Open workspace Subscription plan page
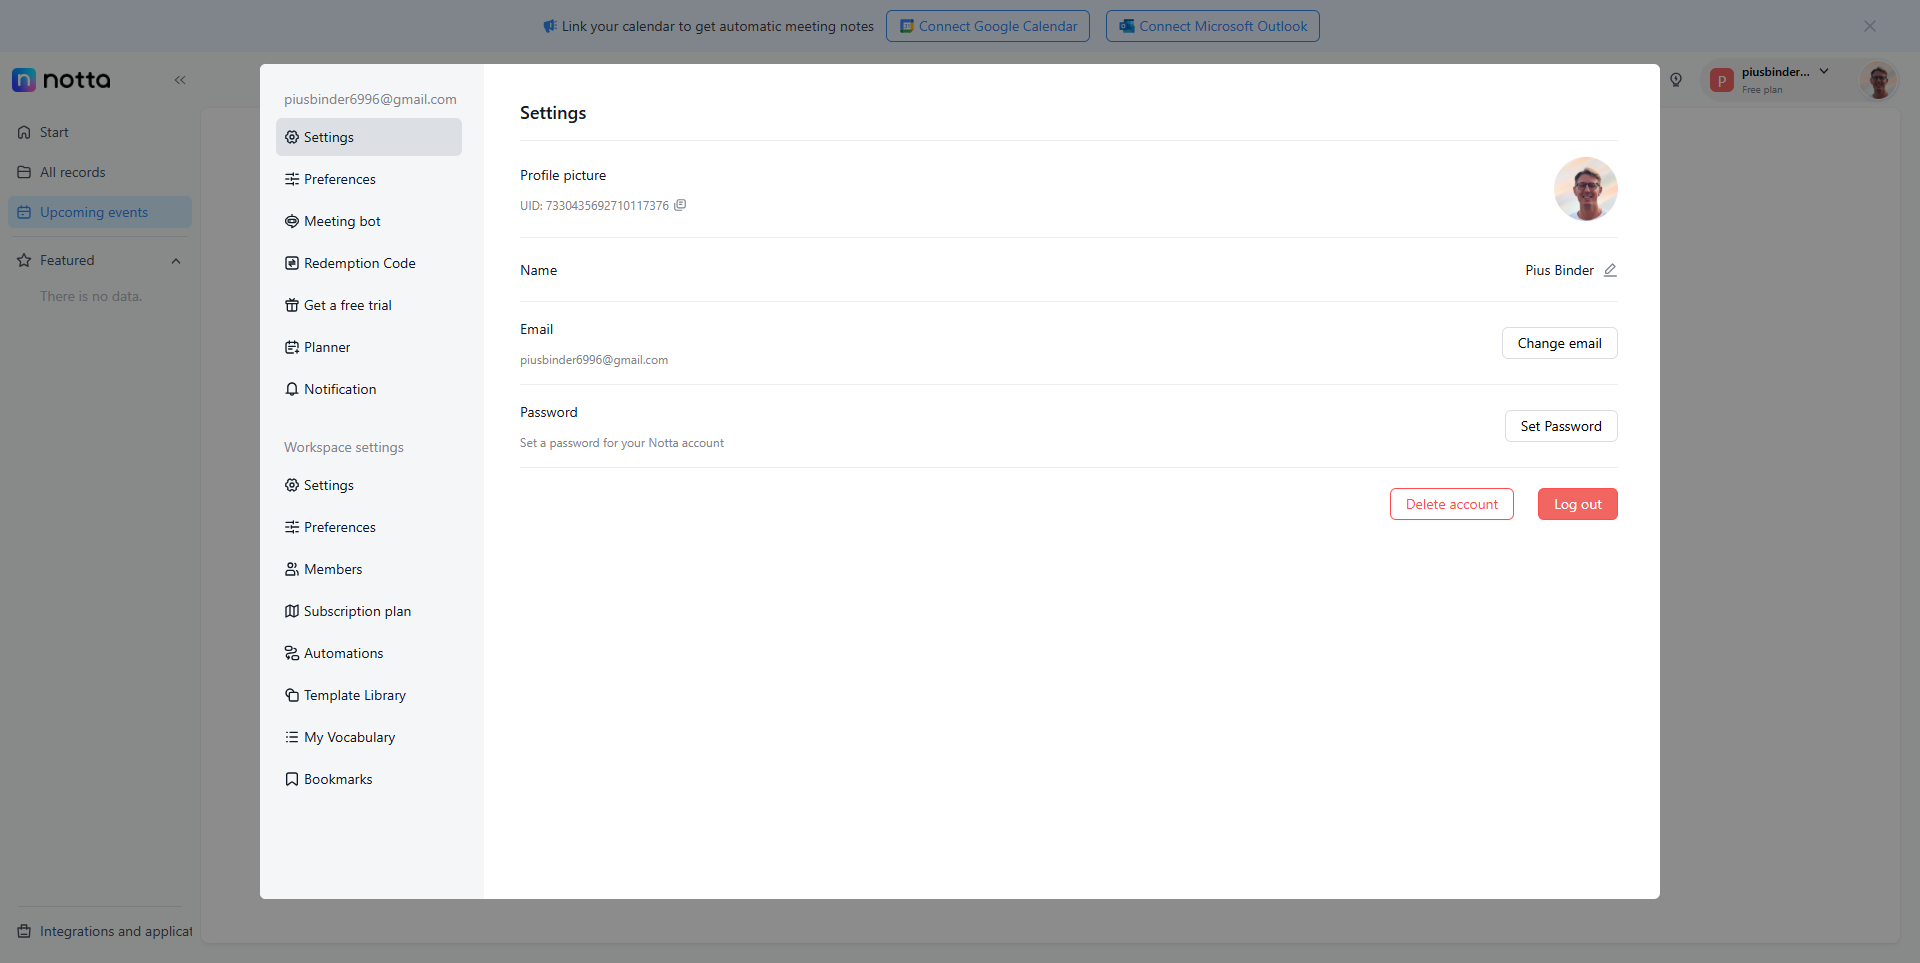 [x=357, y=611]
